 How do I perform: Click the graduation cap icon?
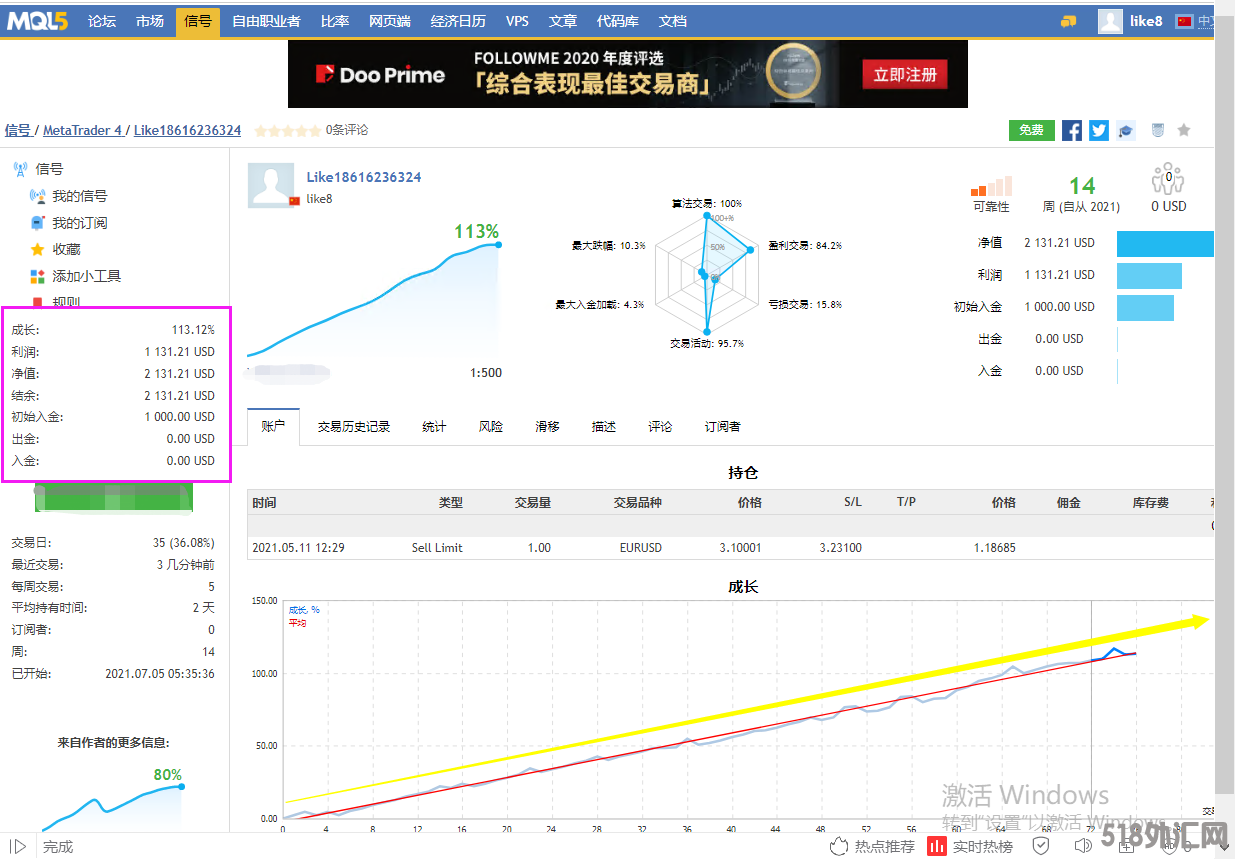click(x=1126, y=130)
